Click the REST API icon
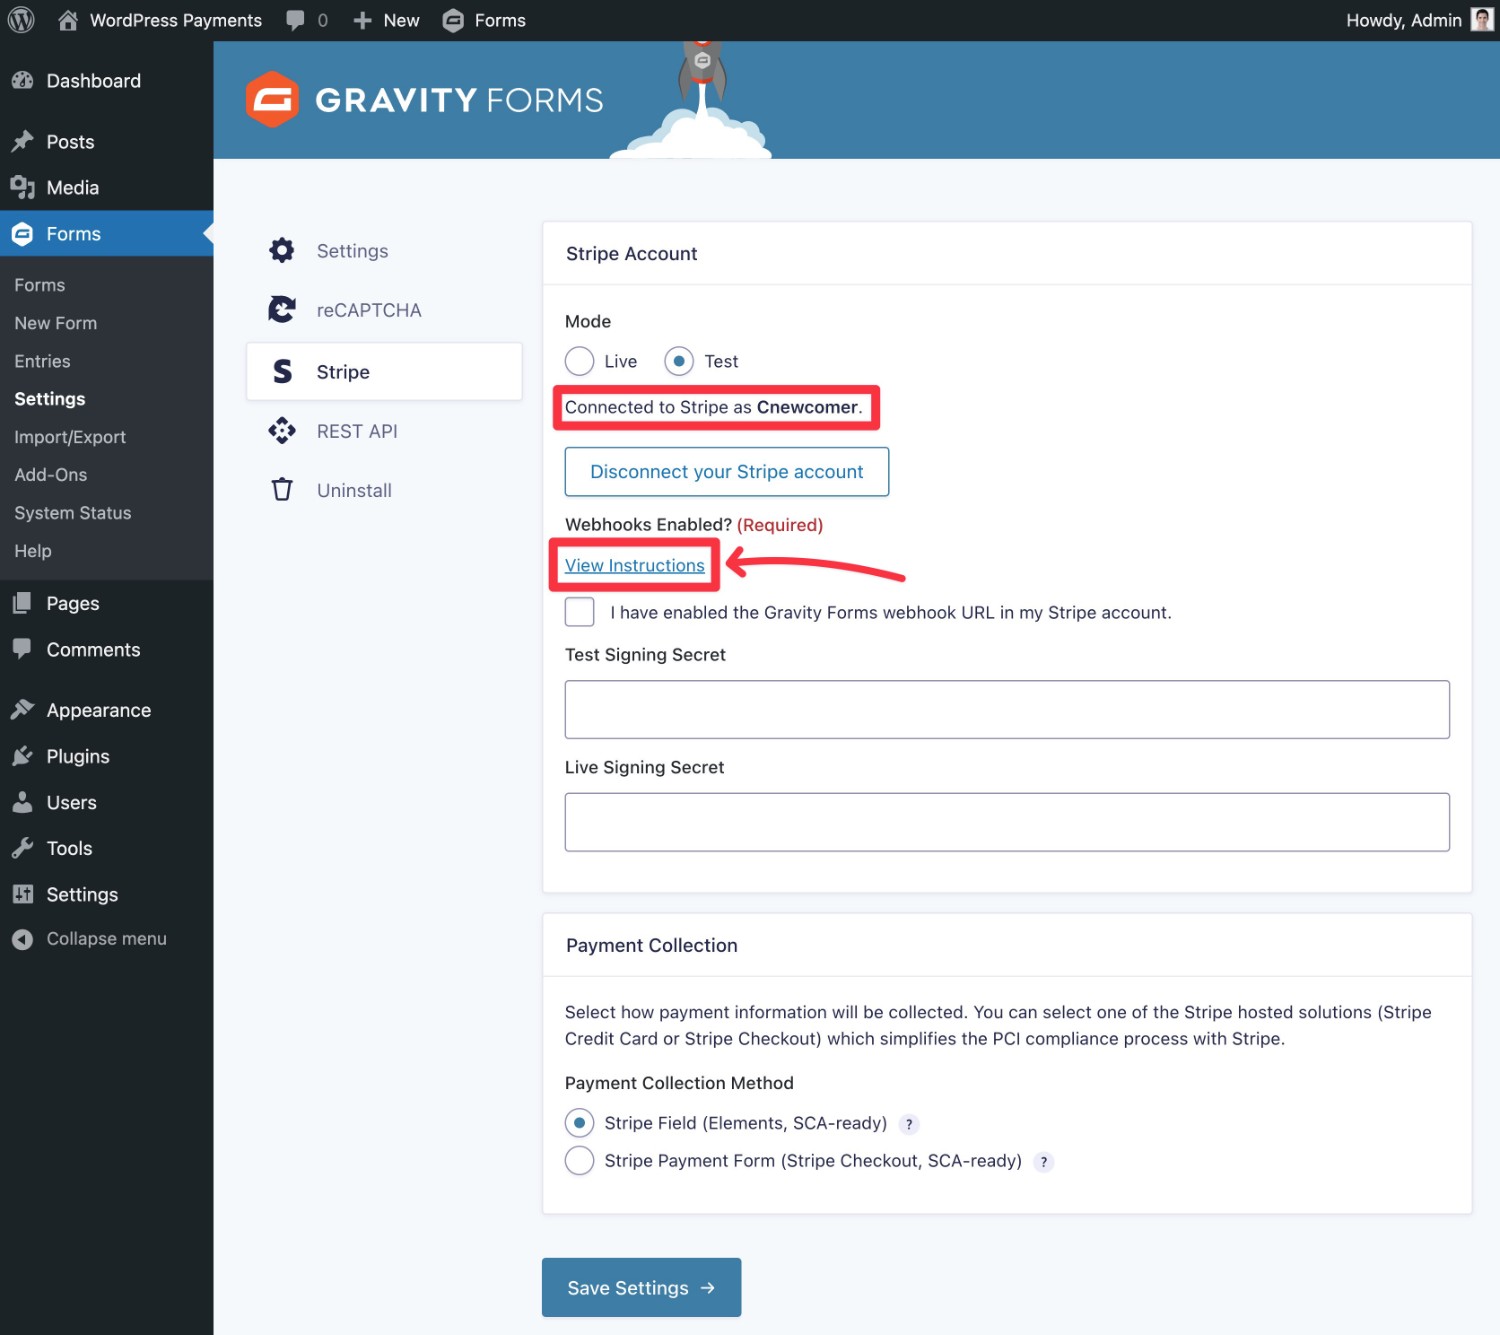The width and height of the screenshot is (1500, 1335). click(x=282, y=430)
